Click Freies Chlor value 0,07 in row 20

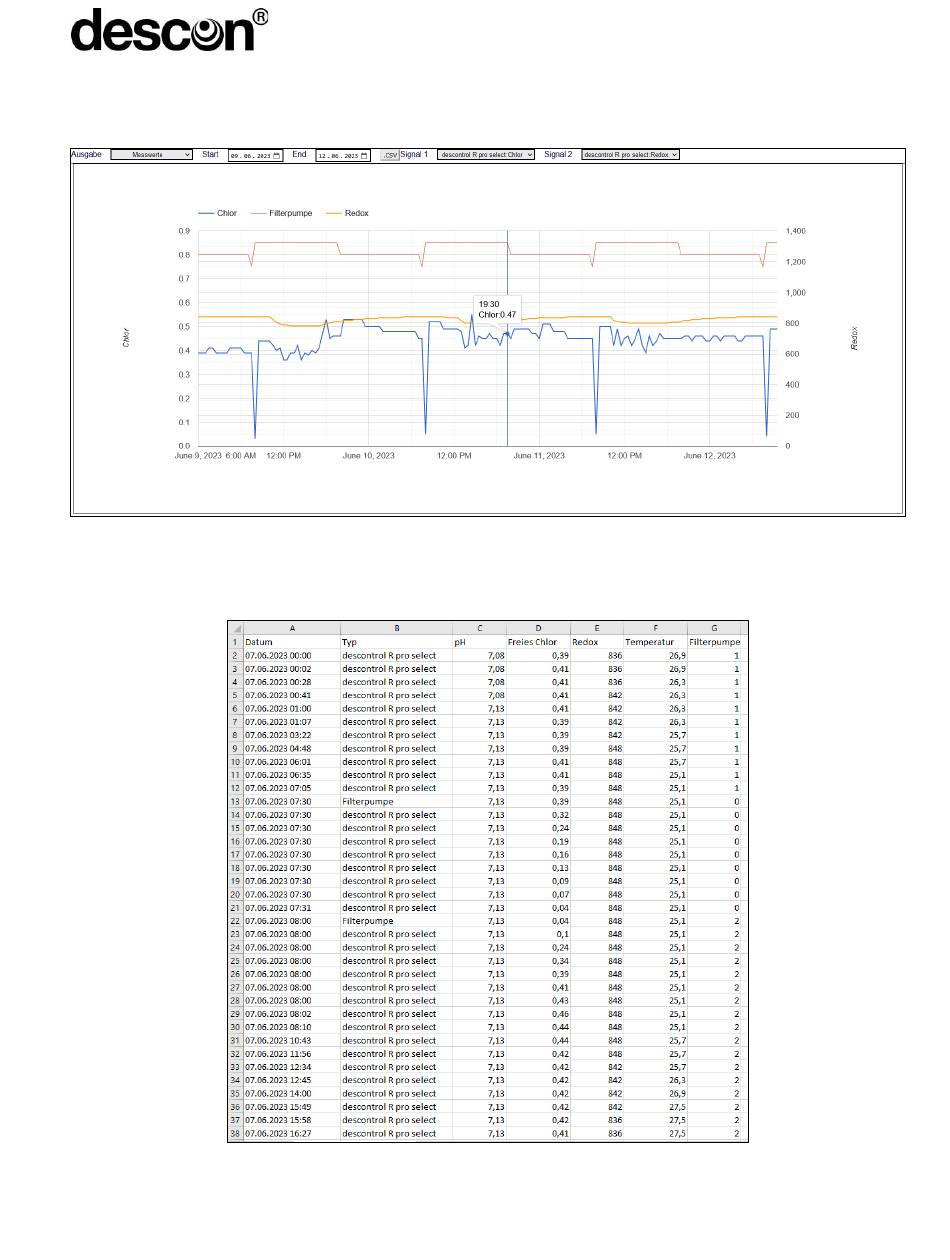[x=538, y=894]
